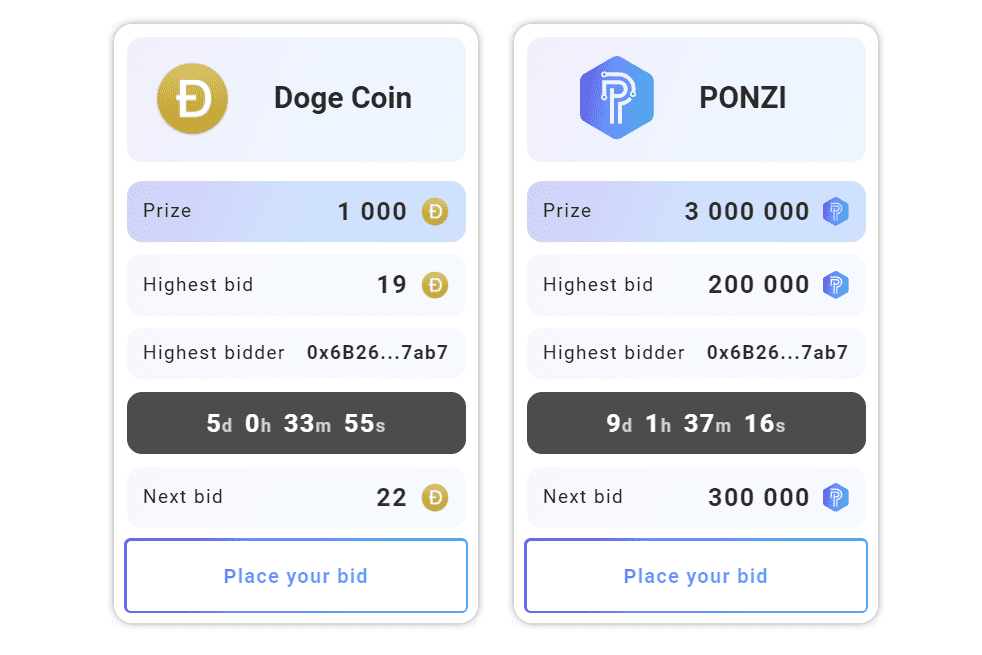Select the Prize row on the PONZI card
The image size is (982, 655).
pyautogui.click(x=695, y=211)
